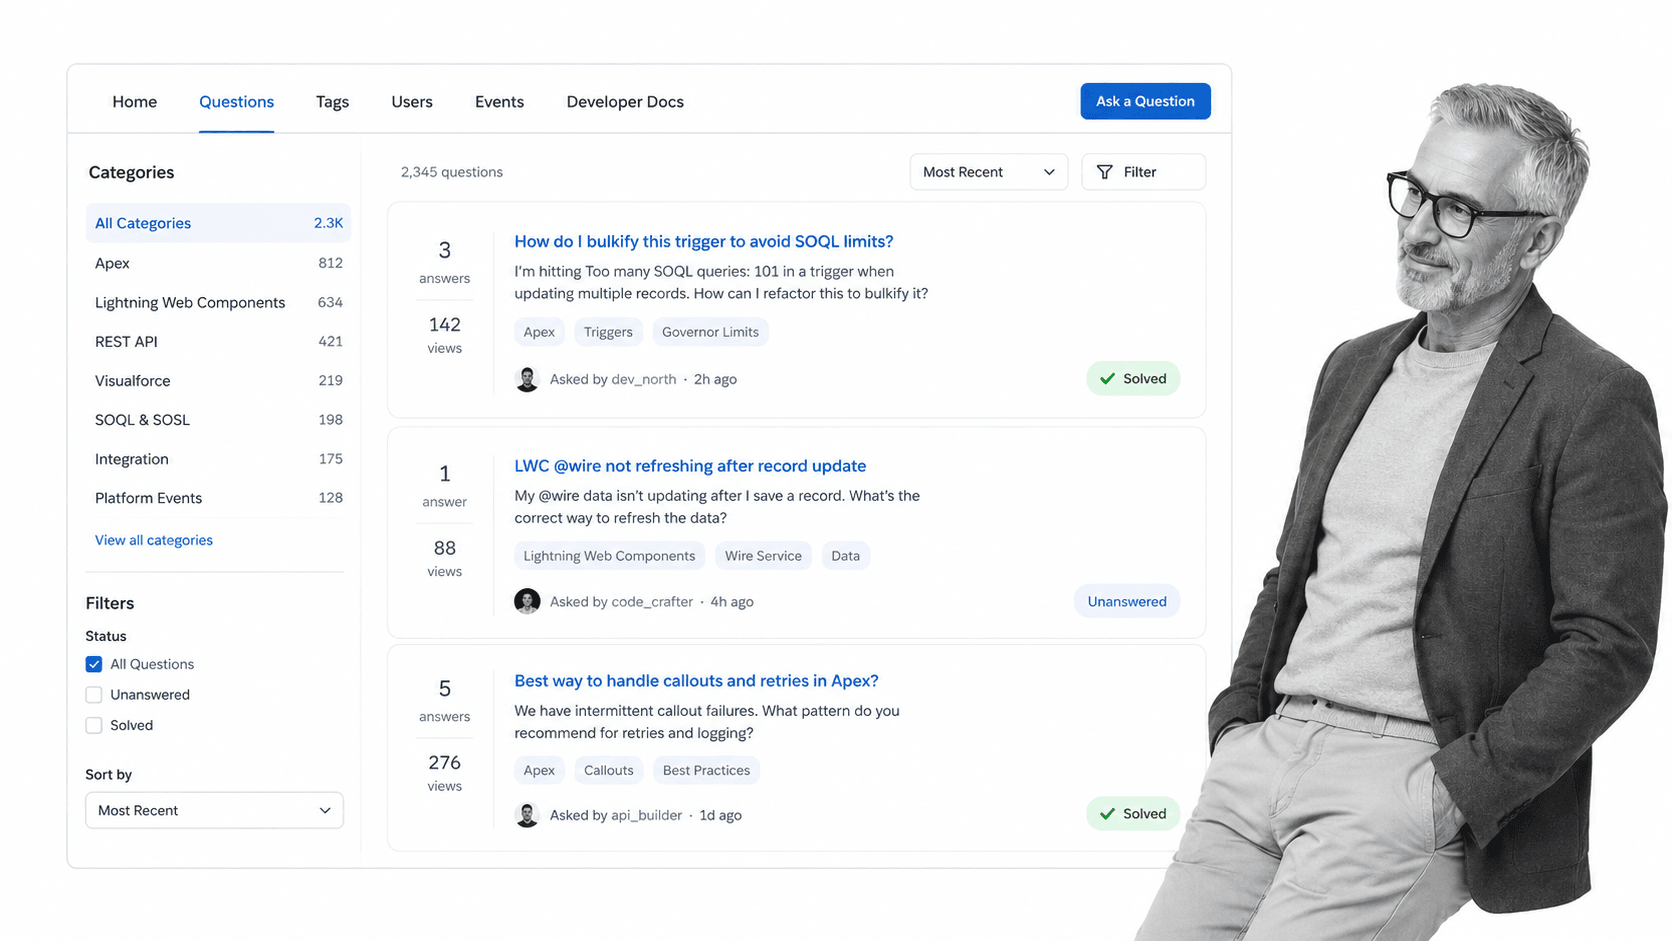Click the Solved badge text on the callouts question

pyautogui.click(x=1145, y=814)
